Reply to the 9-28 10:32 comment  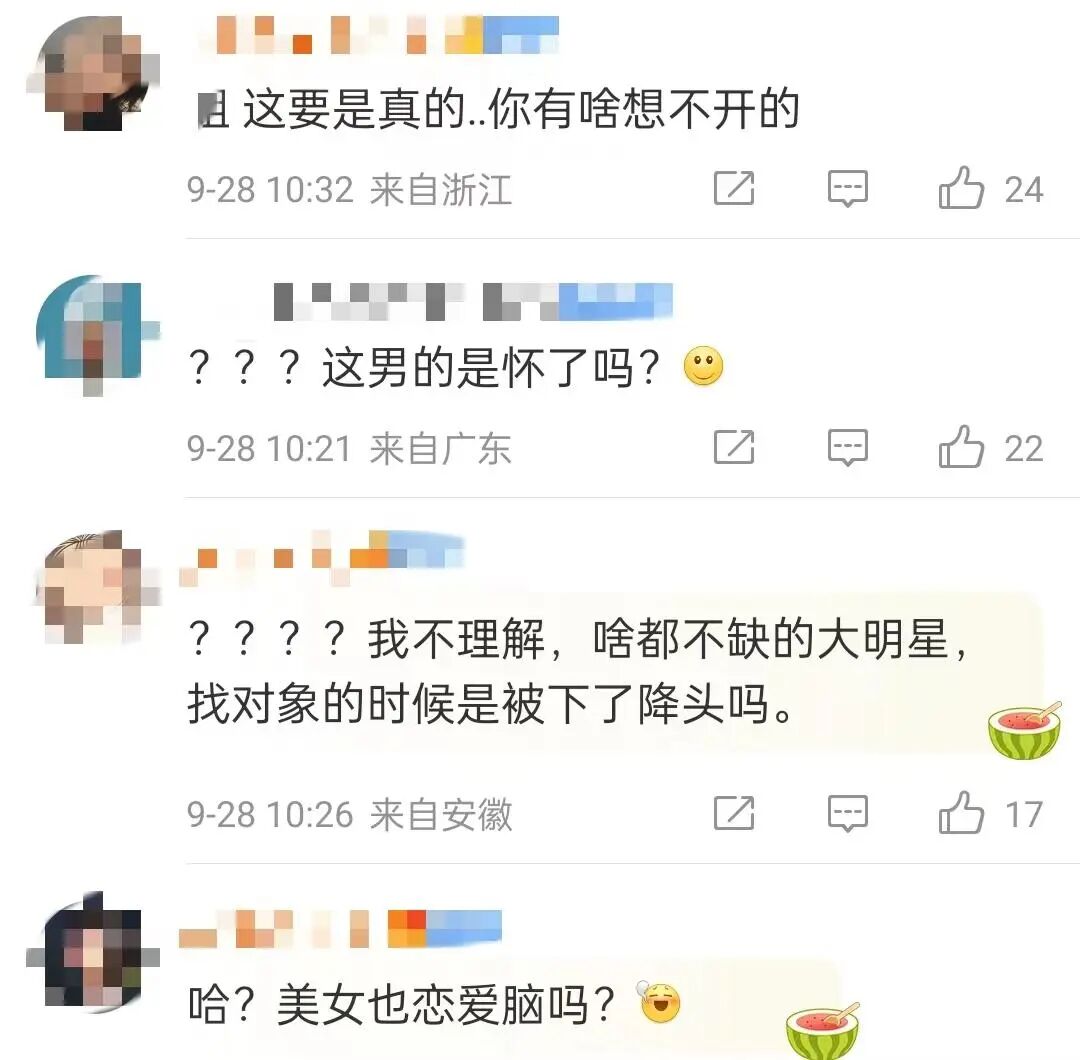(x=847, y=189)
